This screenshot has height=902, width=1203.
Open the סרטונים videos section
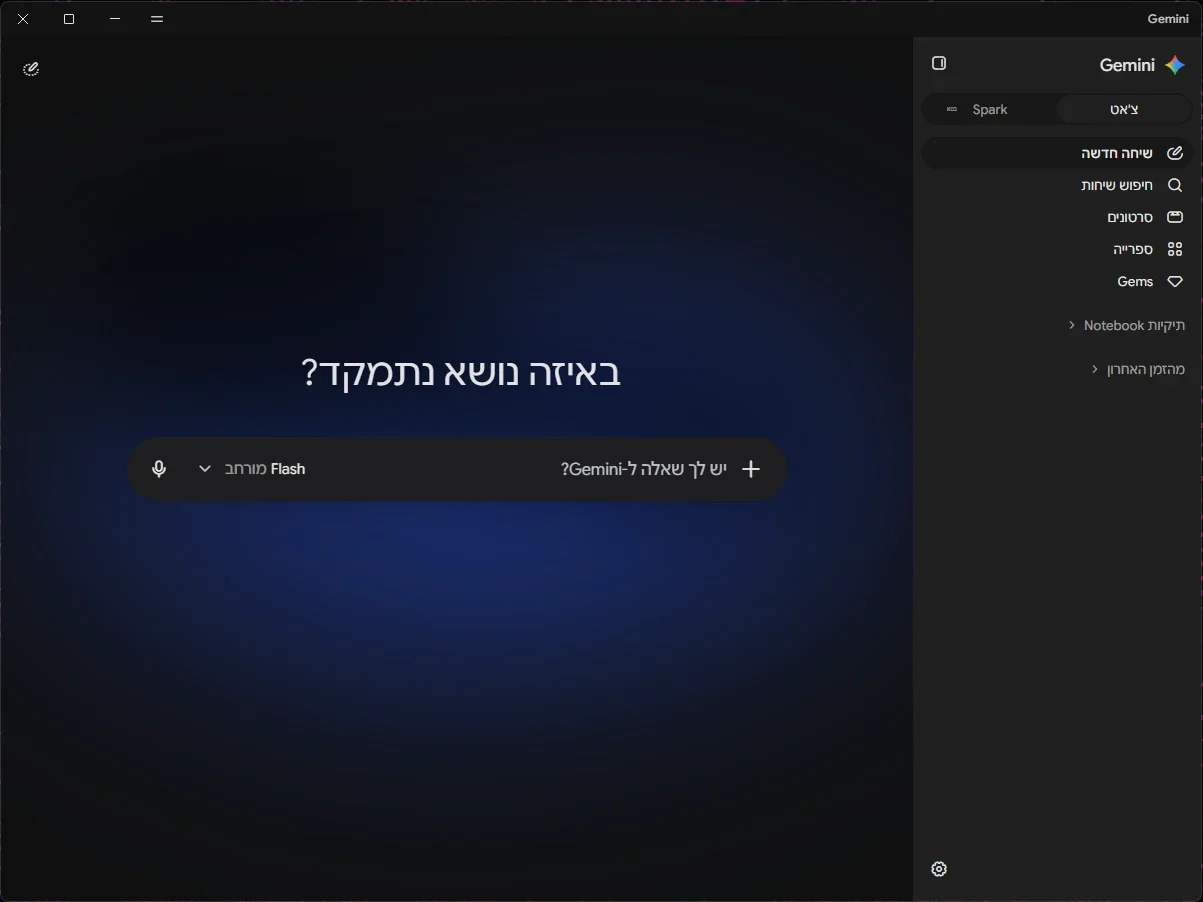tap(1056, 217)
